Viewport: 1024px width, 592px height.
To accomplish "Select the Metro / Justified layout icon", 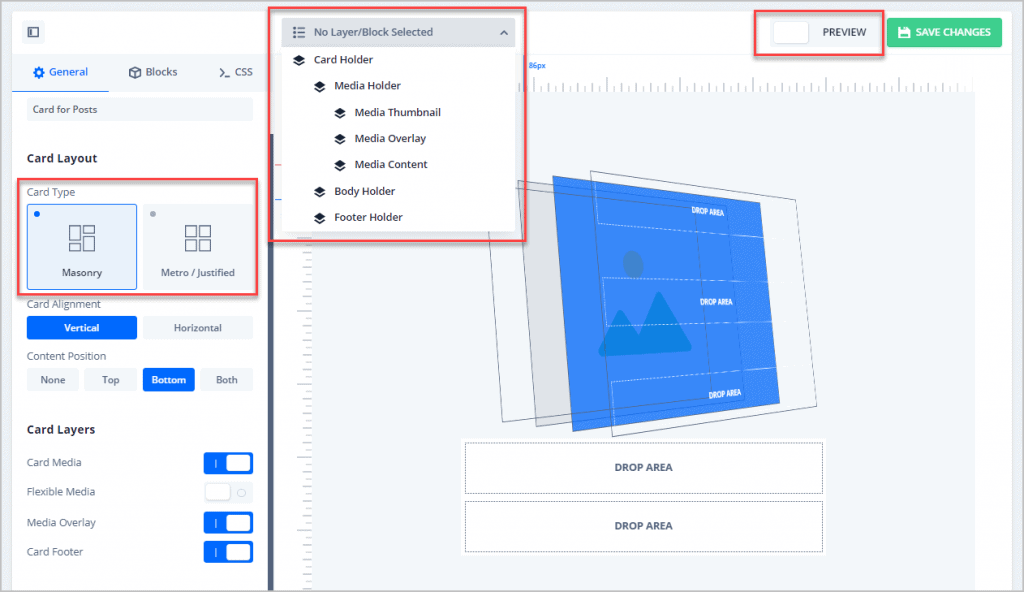I will tap(198, 238).
